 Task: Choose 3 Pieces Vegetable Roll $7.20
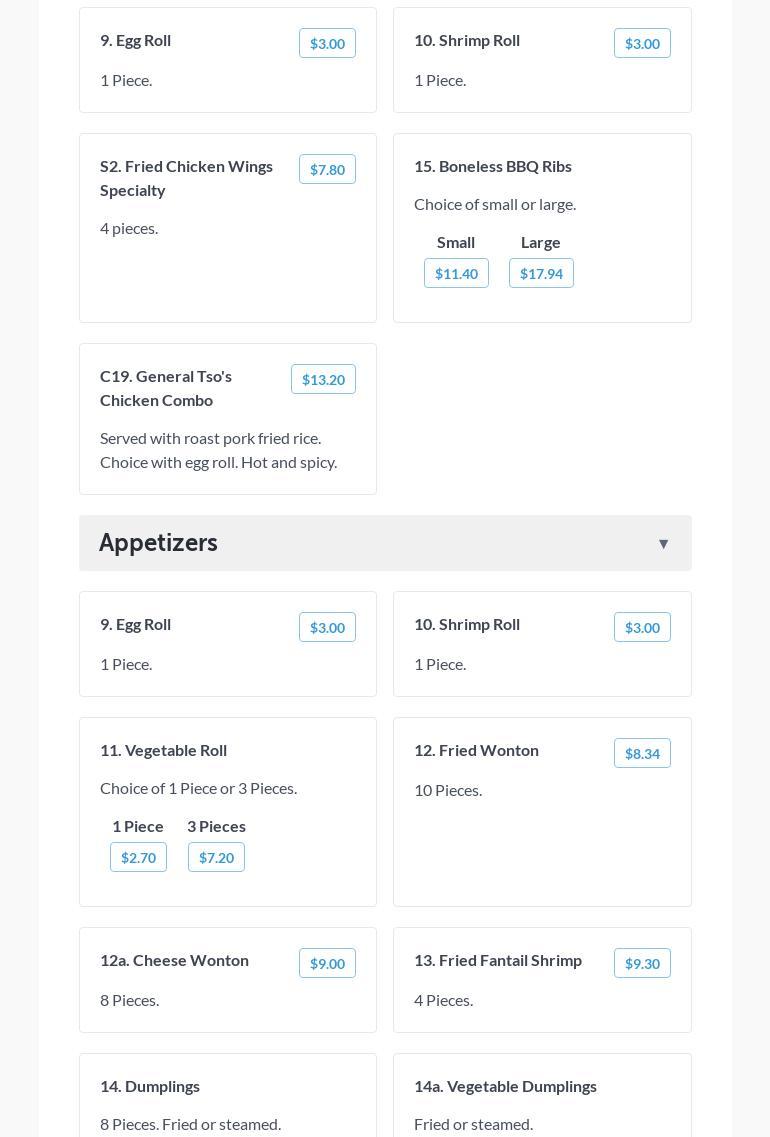click(x=216, y=857)
